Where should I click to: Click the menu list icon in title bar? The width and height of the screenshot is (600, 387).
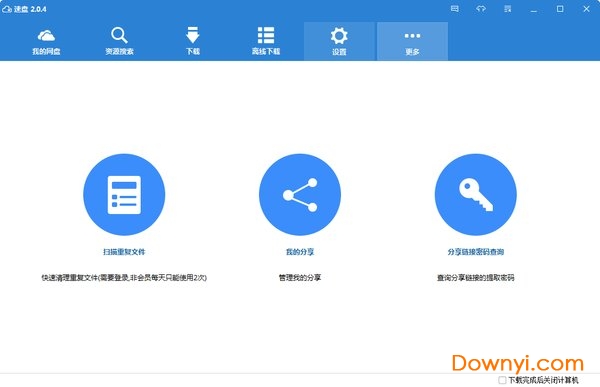coord(508,8)
